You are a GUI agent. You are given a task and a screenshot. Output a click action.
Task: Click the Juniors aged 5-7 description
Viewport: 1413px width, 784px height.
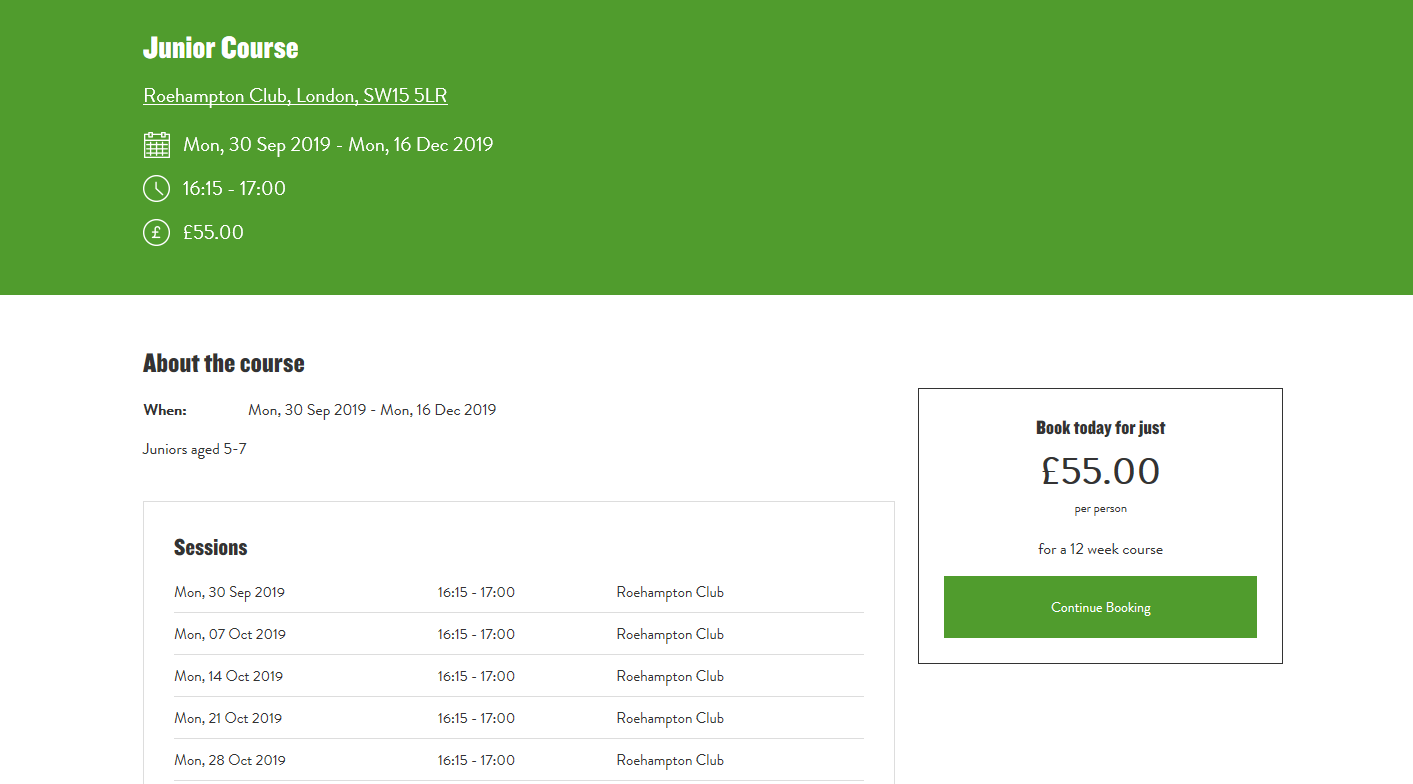point(195,449)
